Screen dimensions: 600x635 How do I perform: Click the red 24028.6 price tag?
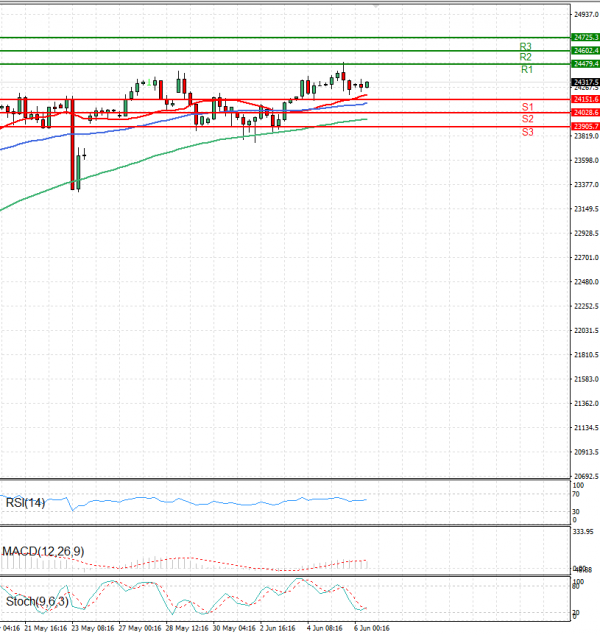click(x=585, y=113)
